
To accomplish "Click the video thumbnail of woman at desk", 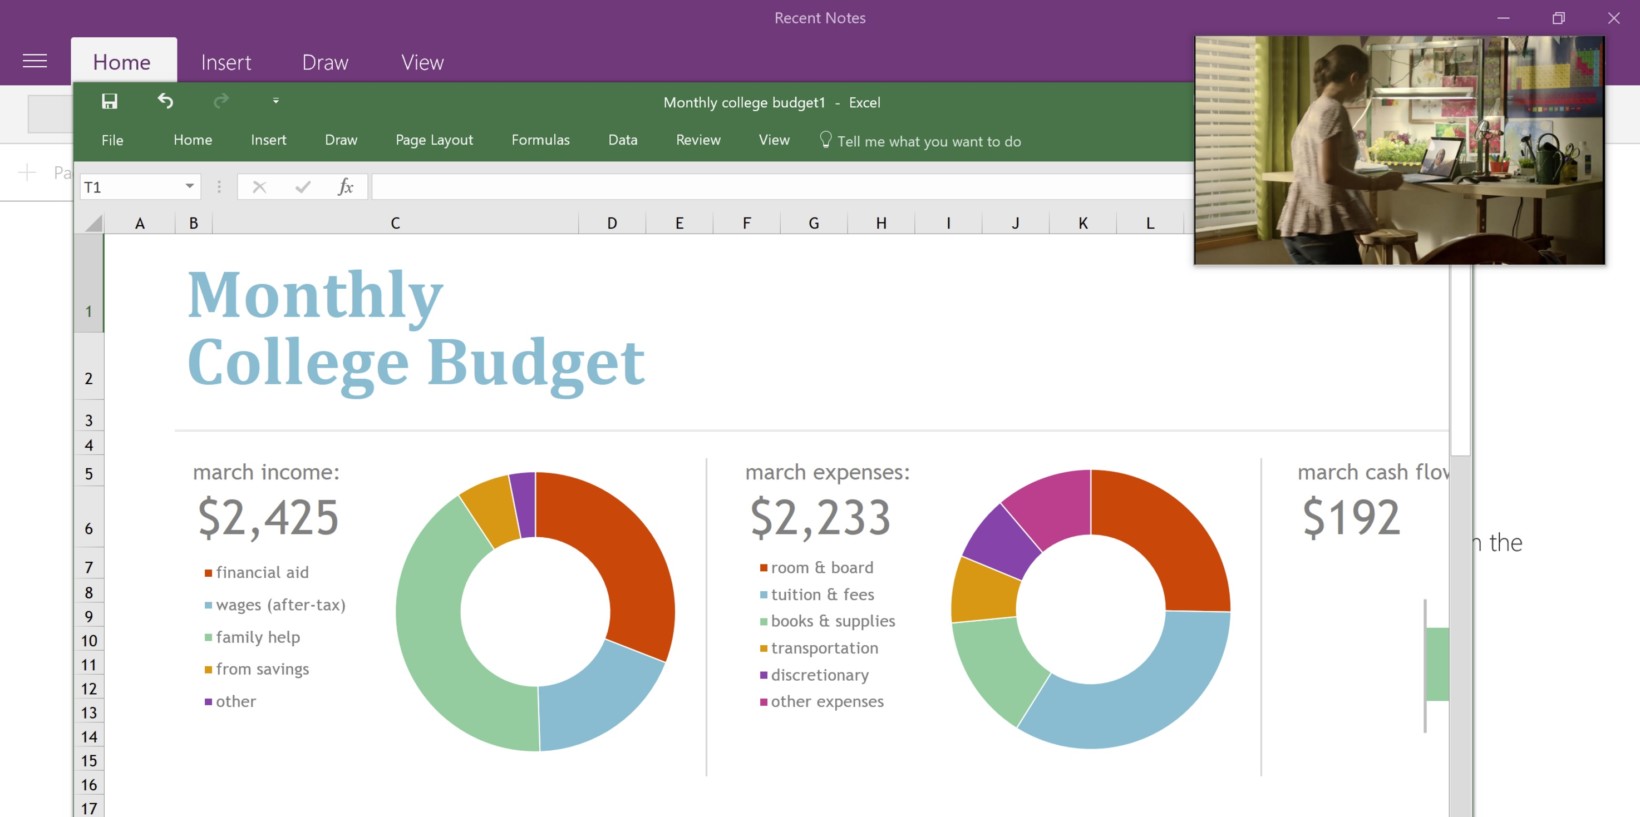I will (x=1400, y=151).
